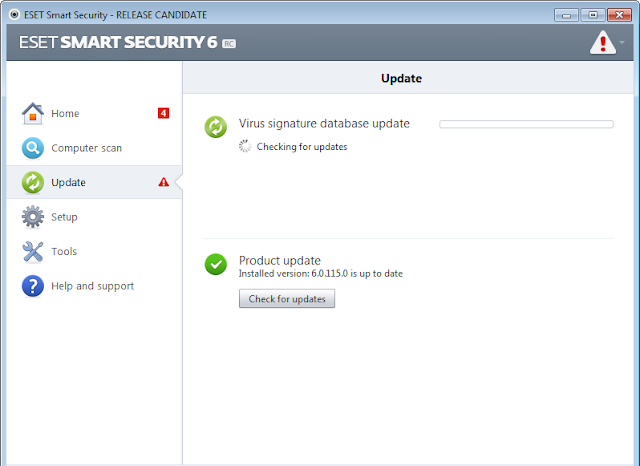
Task: Click the green checkmark Product update icon
Action: (x=216, y=264)
